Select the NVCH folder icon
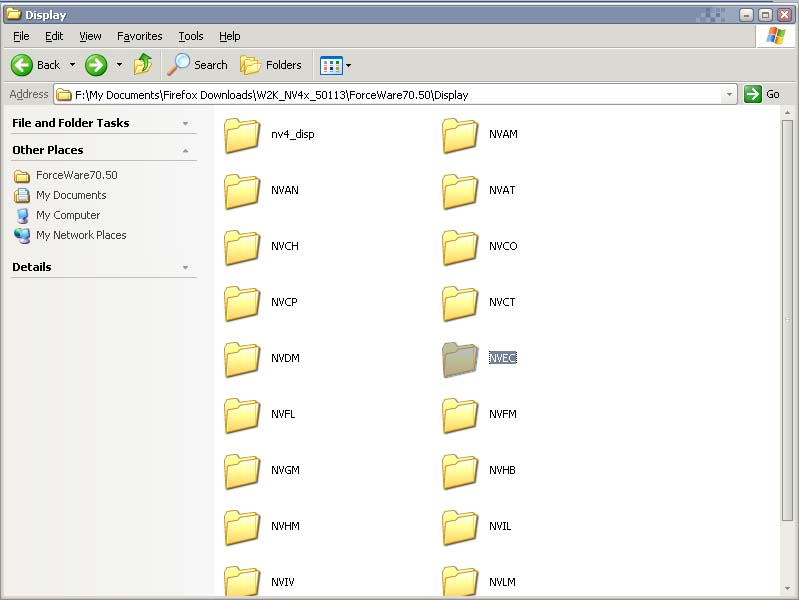The image size is (799, 600). [242, 247]
